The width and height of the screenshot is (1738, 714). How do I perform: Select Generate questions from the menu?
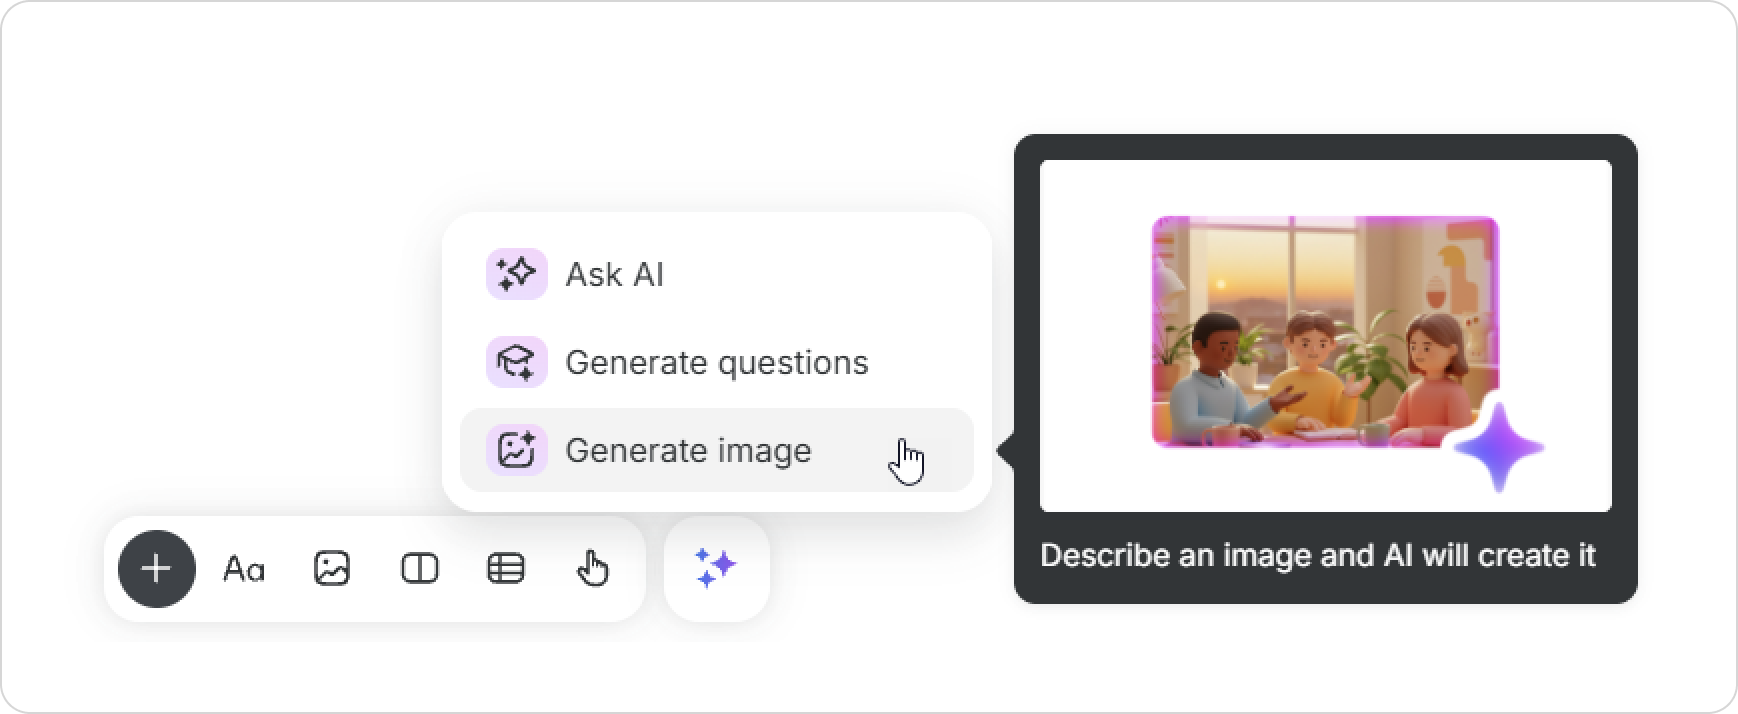[x=716, y=362]
